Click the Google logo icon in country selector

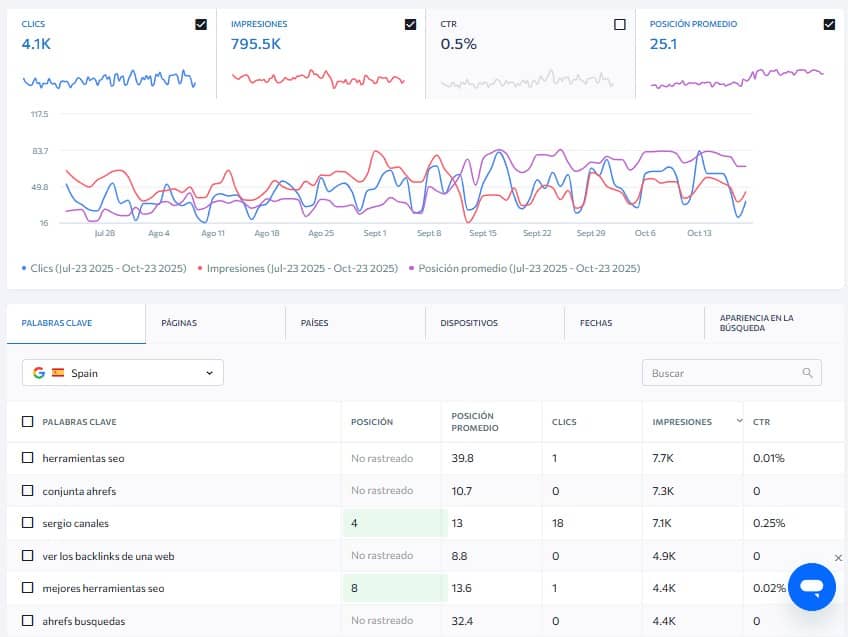[39, 373]
